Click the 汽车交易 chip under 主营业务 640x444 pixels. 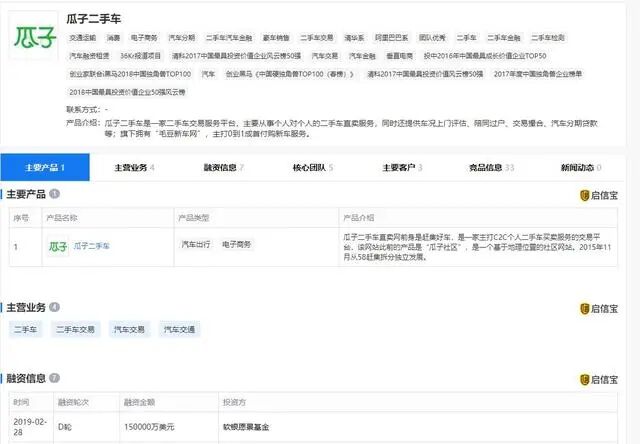point(129,329)
